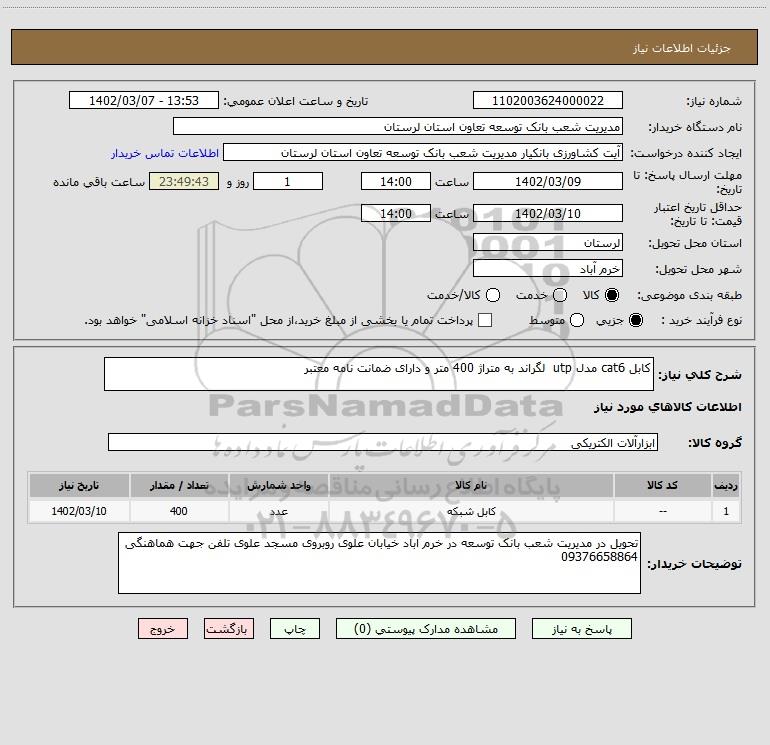The height and width of the screenshot is (745, 770).
Task: Open مشاهده مدارک پیوستی (0) button
Action: (x=418, y=629)
